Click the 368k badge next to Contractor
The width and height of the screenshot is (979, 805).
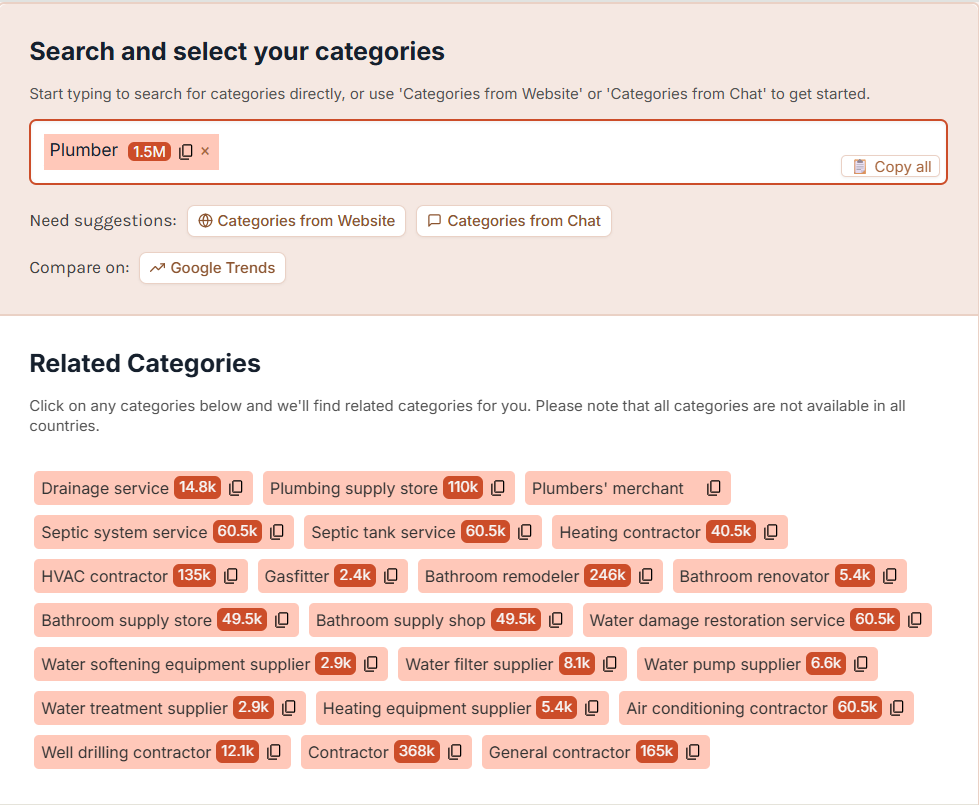tap(416, 751)
